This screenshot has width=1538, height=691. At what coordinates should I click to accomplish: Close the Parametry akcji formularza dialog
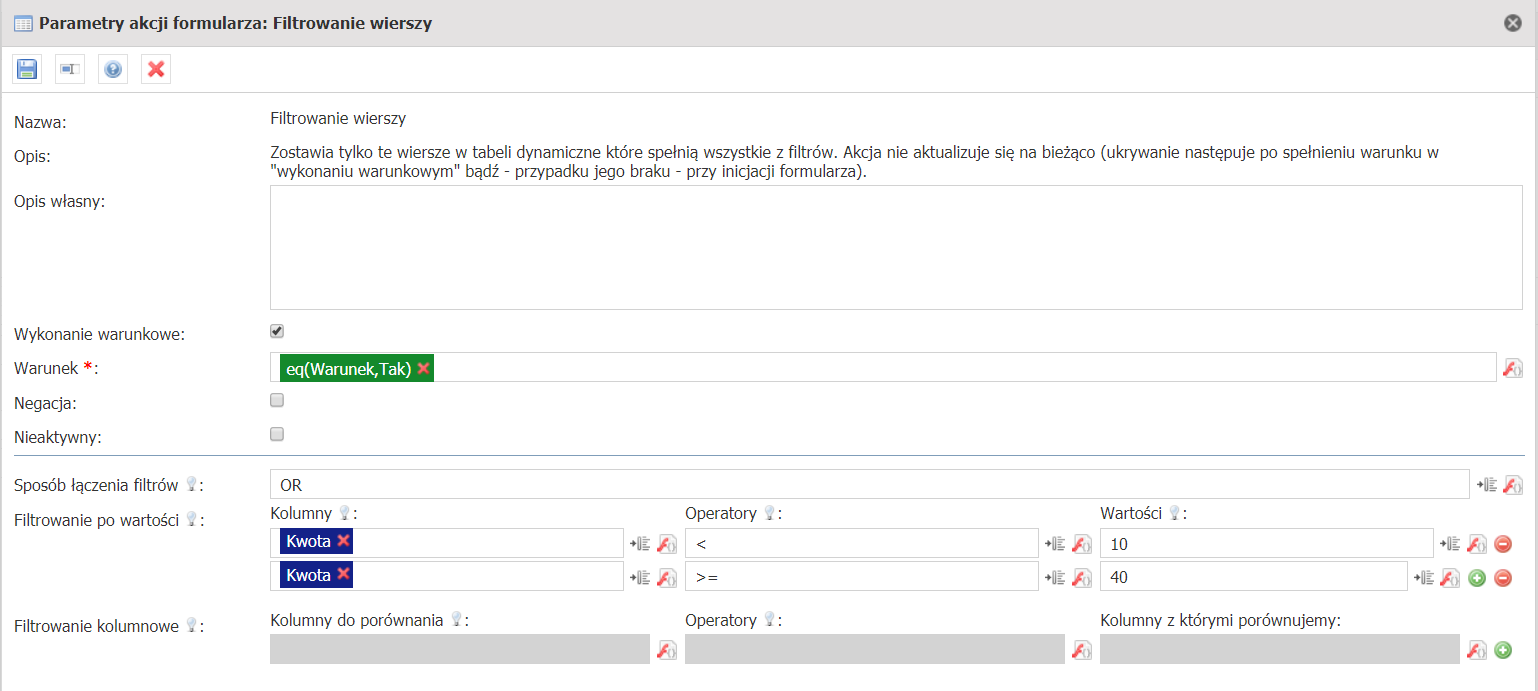[x=1513, y=22]
